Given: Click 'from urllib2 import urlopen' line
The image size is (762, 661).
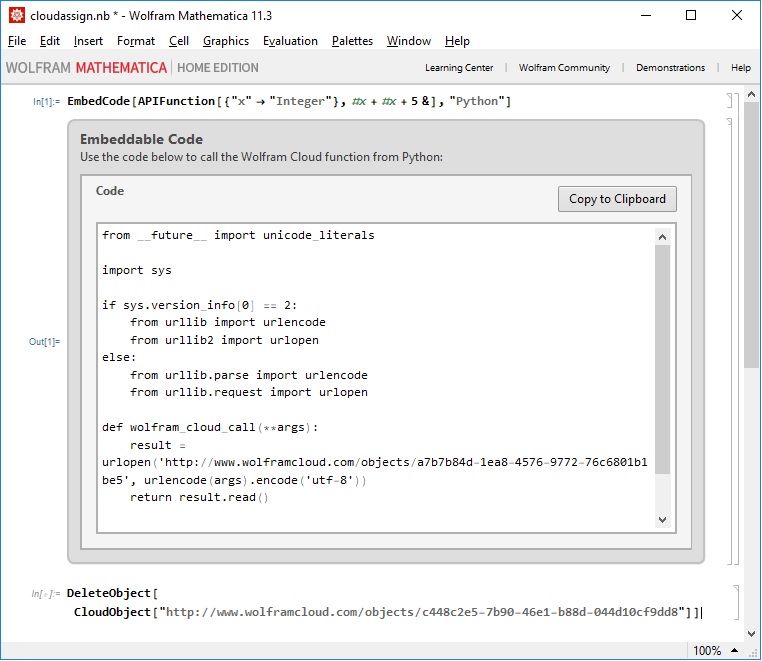Looking at the screenshot, I should (x=224, y=340).
